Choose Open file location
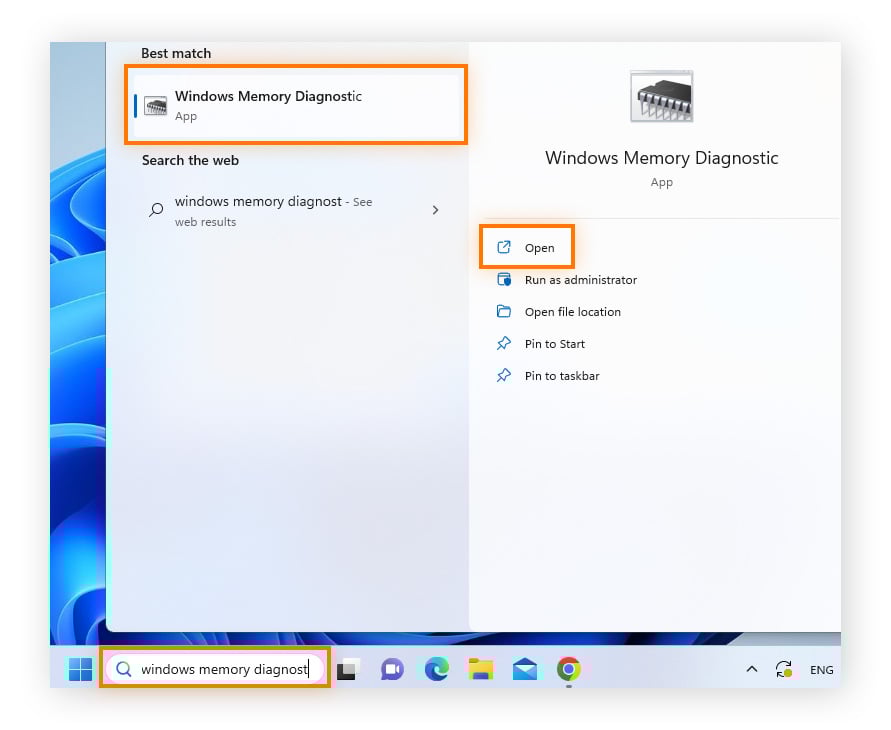Screen dimensions: 891x730 [x=573, y=311]
